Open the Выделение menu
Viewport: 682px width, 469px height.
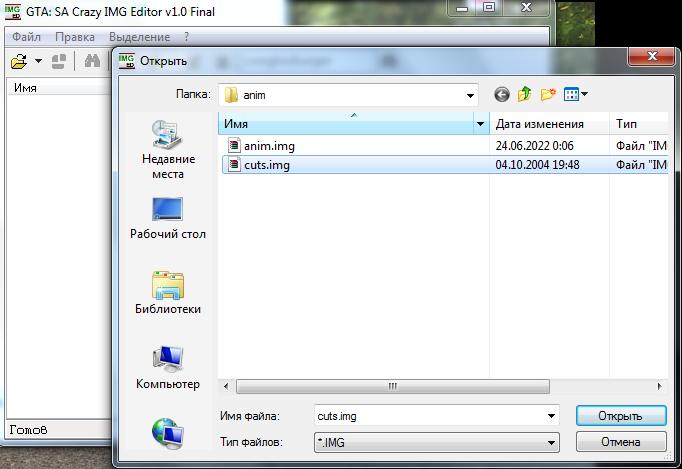click(140, 37)
